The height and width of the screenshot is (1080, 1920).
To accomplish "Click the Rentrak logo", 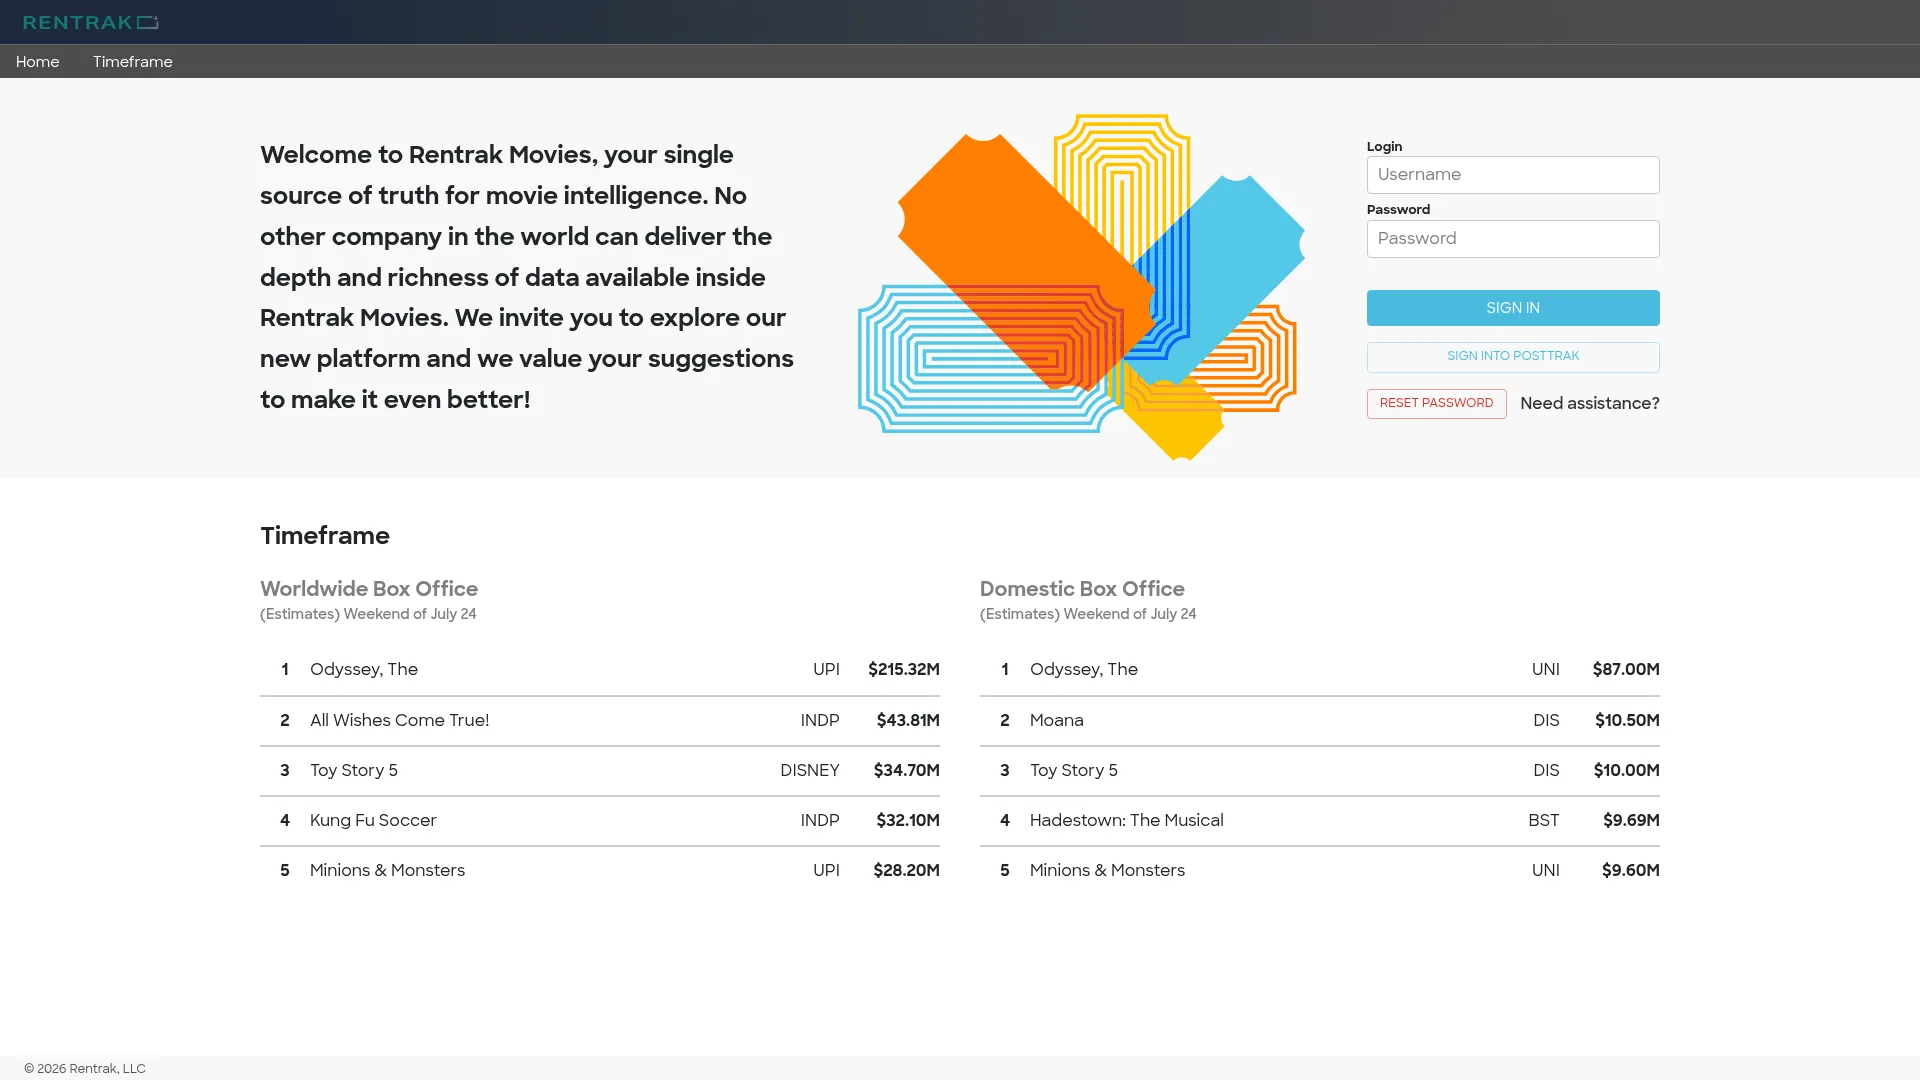I will tap(91, 22).
